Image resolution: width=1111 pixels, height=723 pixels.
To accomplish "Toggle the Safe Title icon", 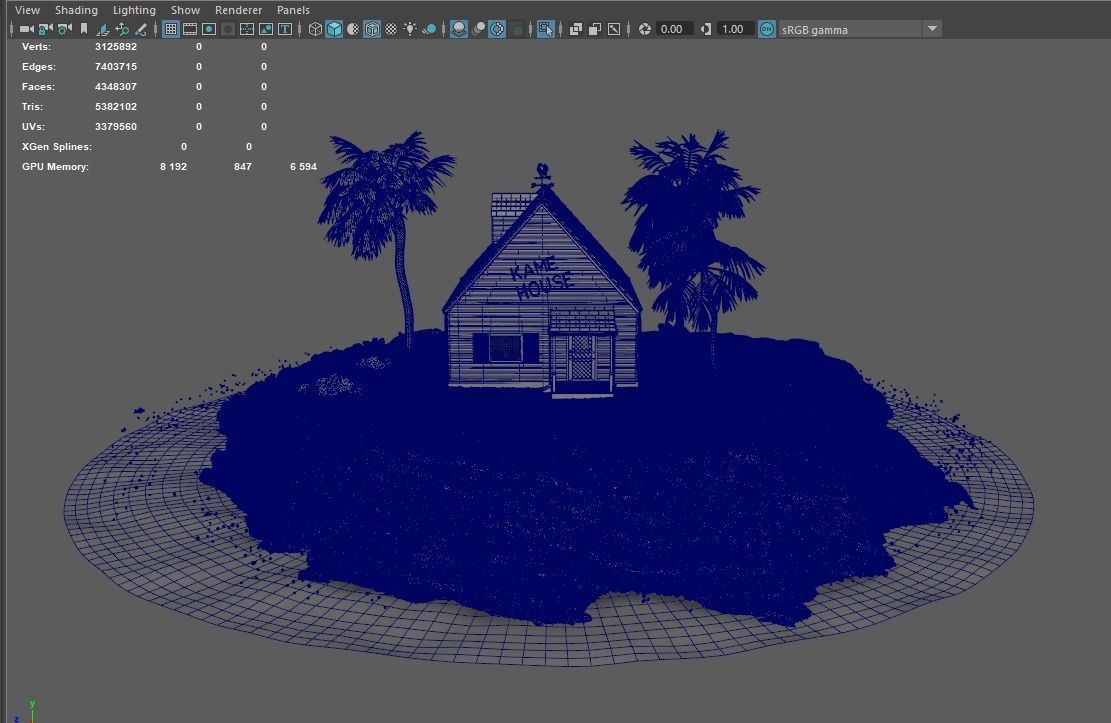I will [x=285, y=29].
